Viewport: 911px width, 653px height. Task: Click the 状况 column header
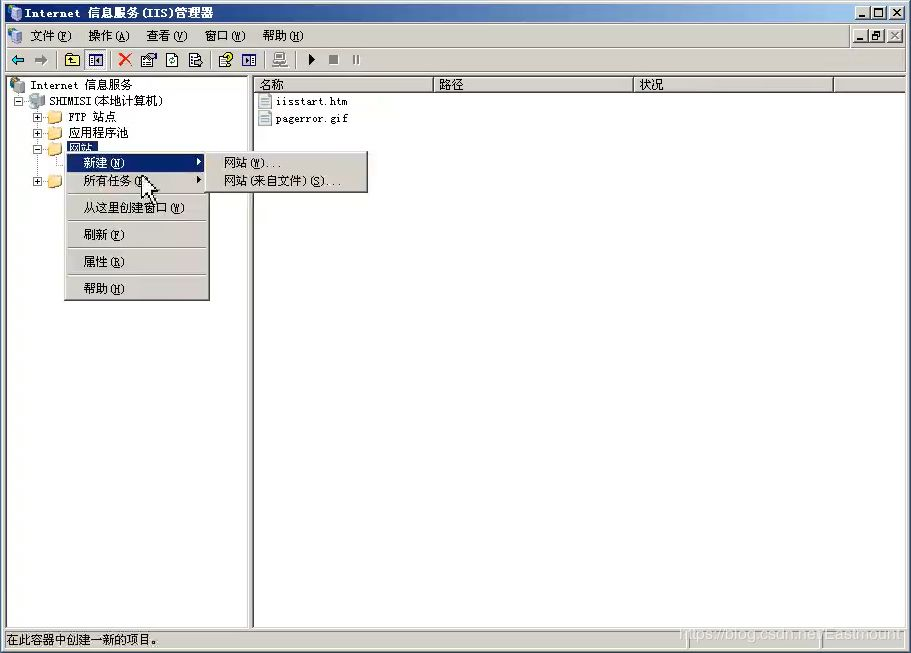point(733,85)
